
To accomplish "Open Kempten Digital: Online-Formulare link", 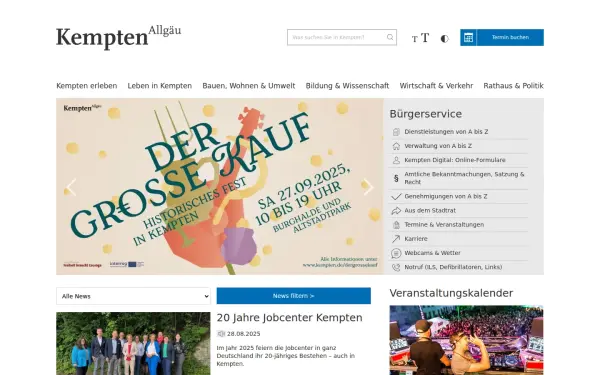I will click(455, 160).
